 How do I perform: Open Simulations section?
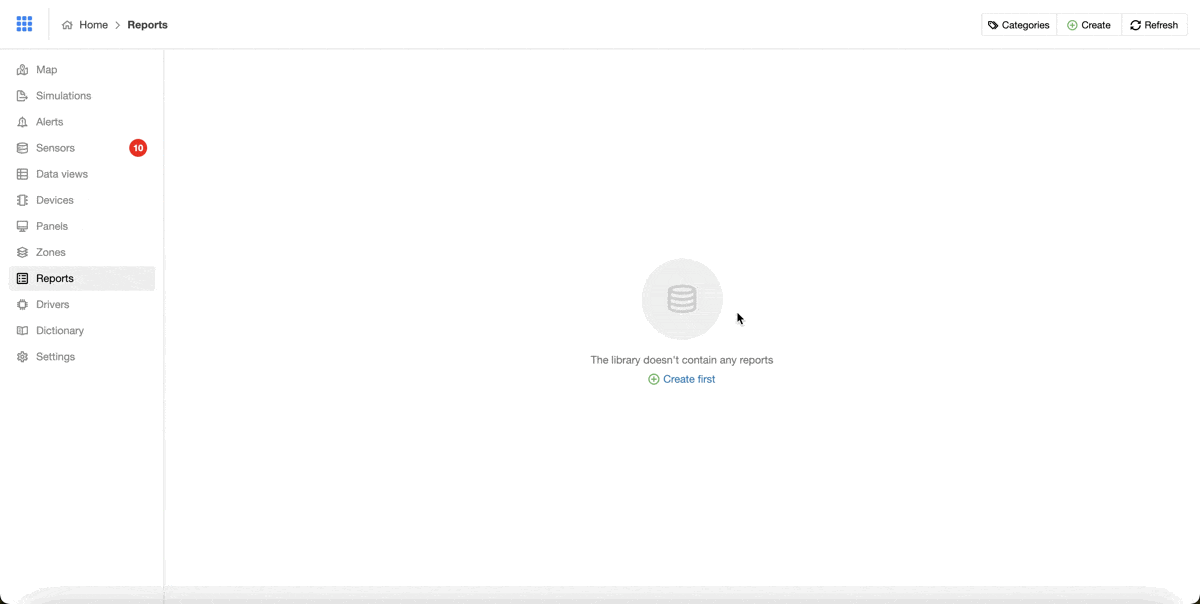82,96
